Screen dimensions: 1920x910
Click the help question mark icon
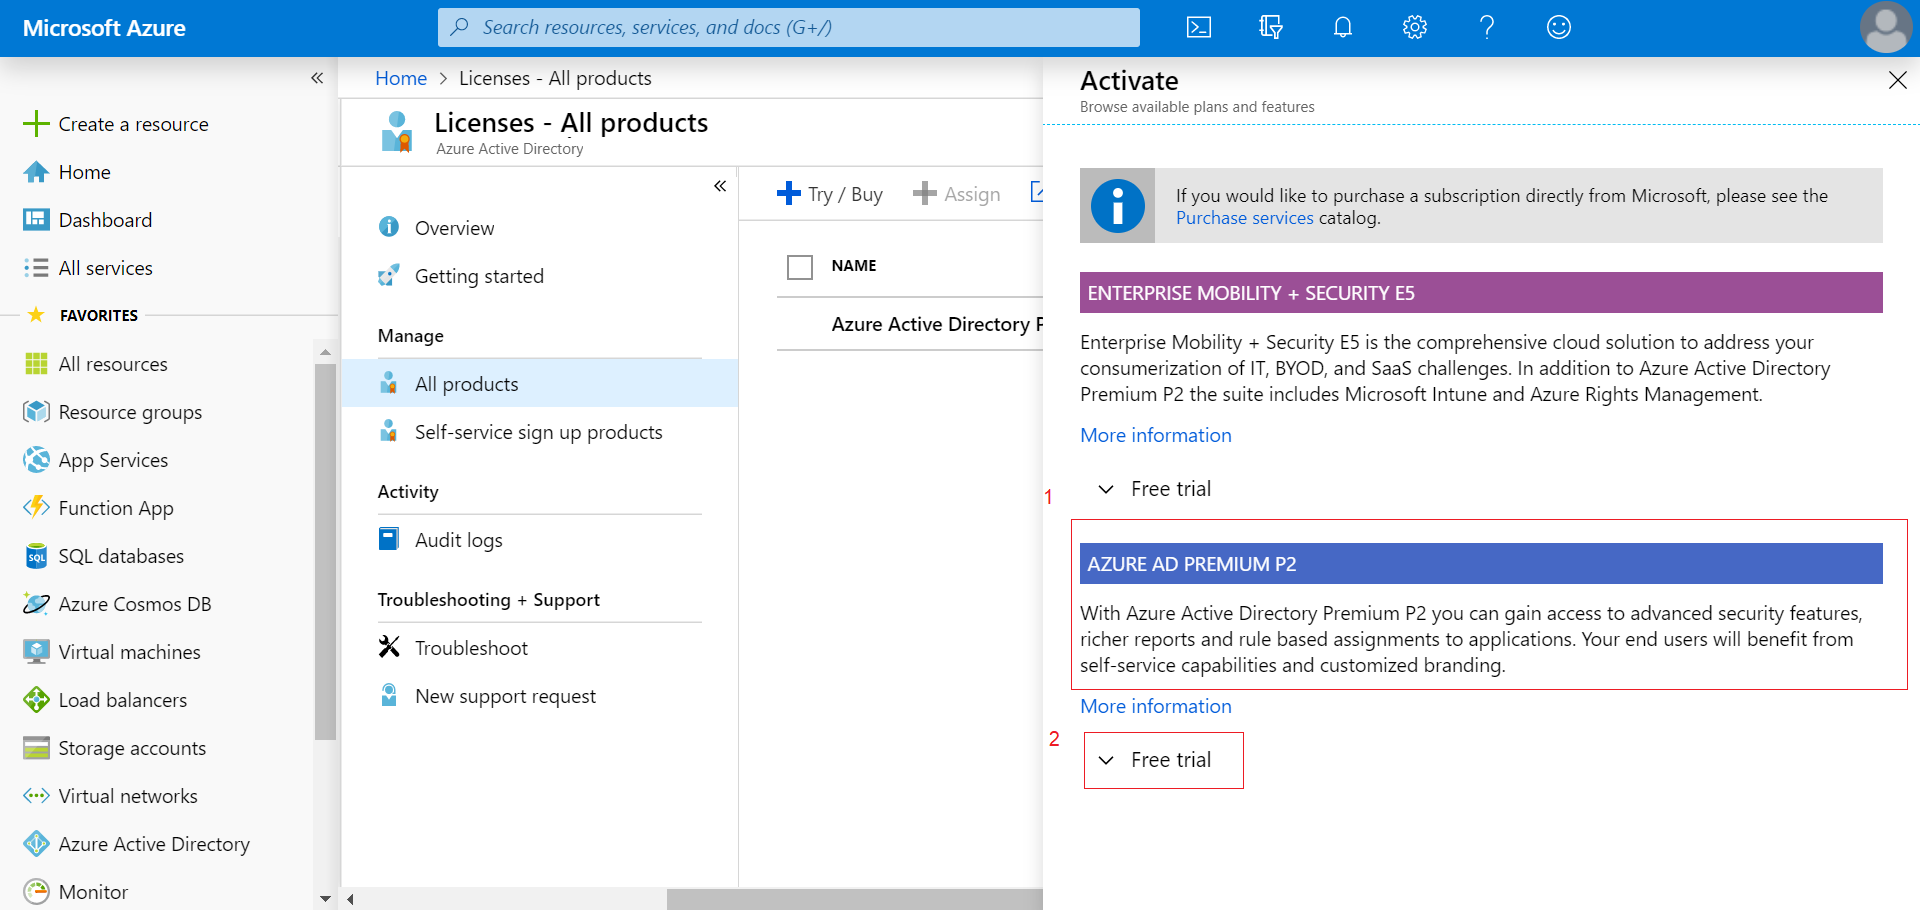tap(1486, 27)
